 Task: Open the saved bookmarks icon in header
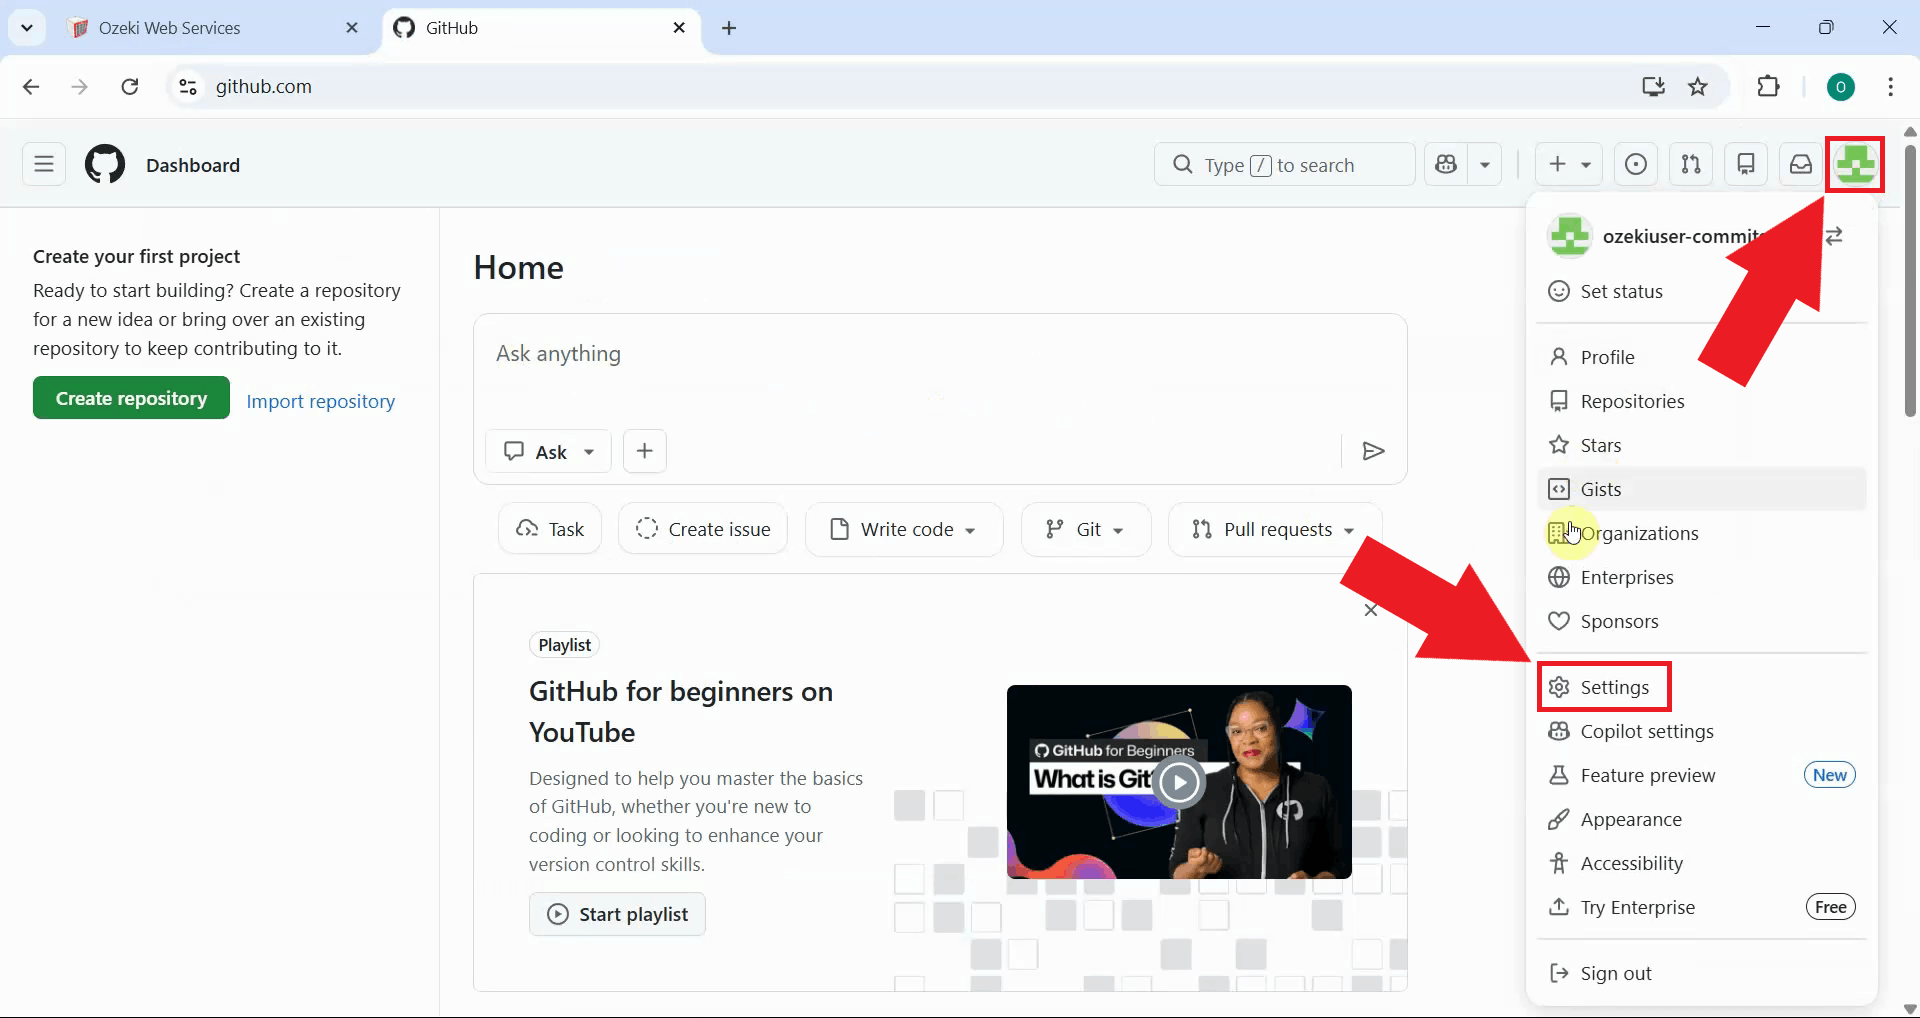pyautogui.click(x=1746, y=164)
